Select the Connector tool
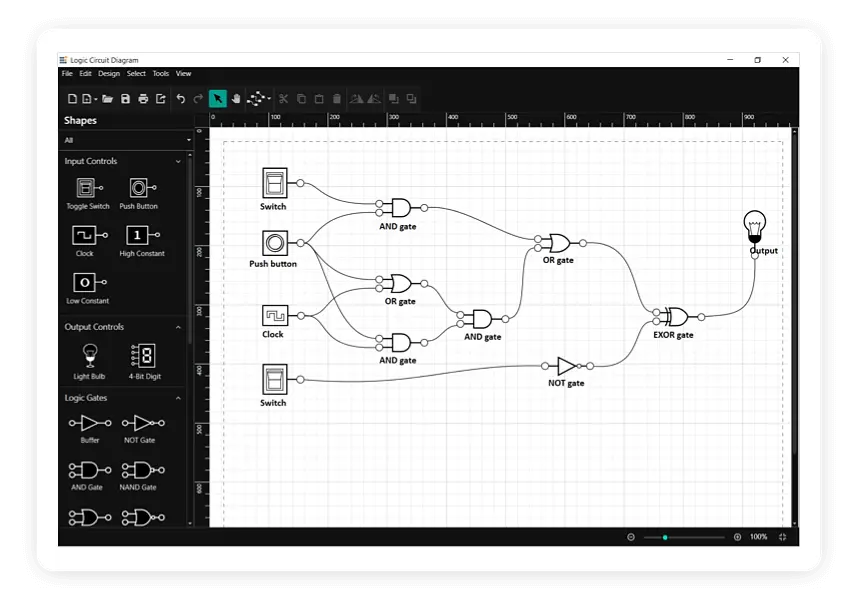860x600 pixels. (258, 99)
